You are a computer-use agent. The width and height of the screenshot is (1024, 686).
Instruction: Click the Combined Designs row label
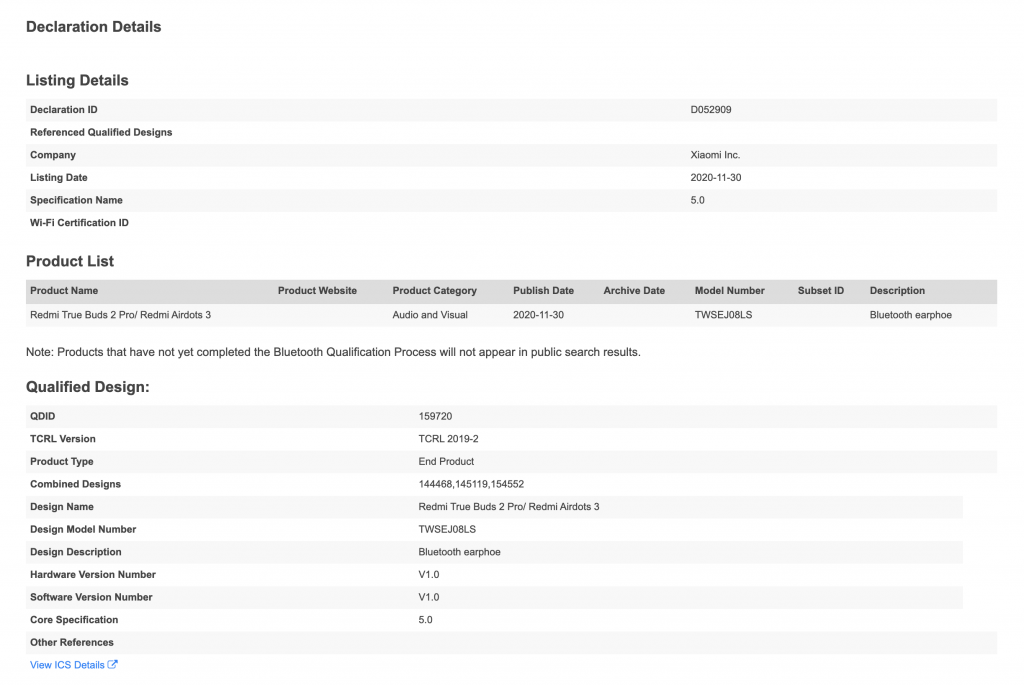[x=75, y=484]
